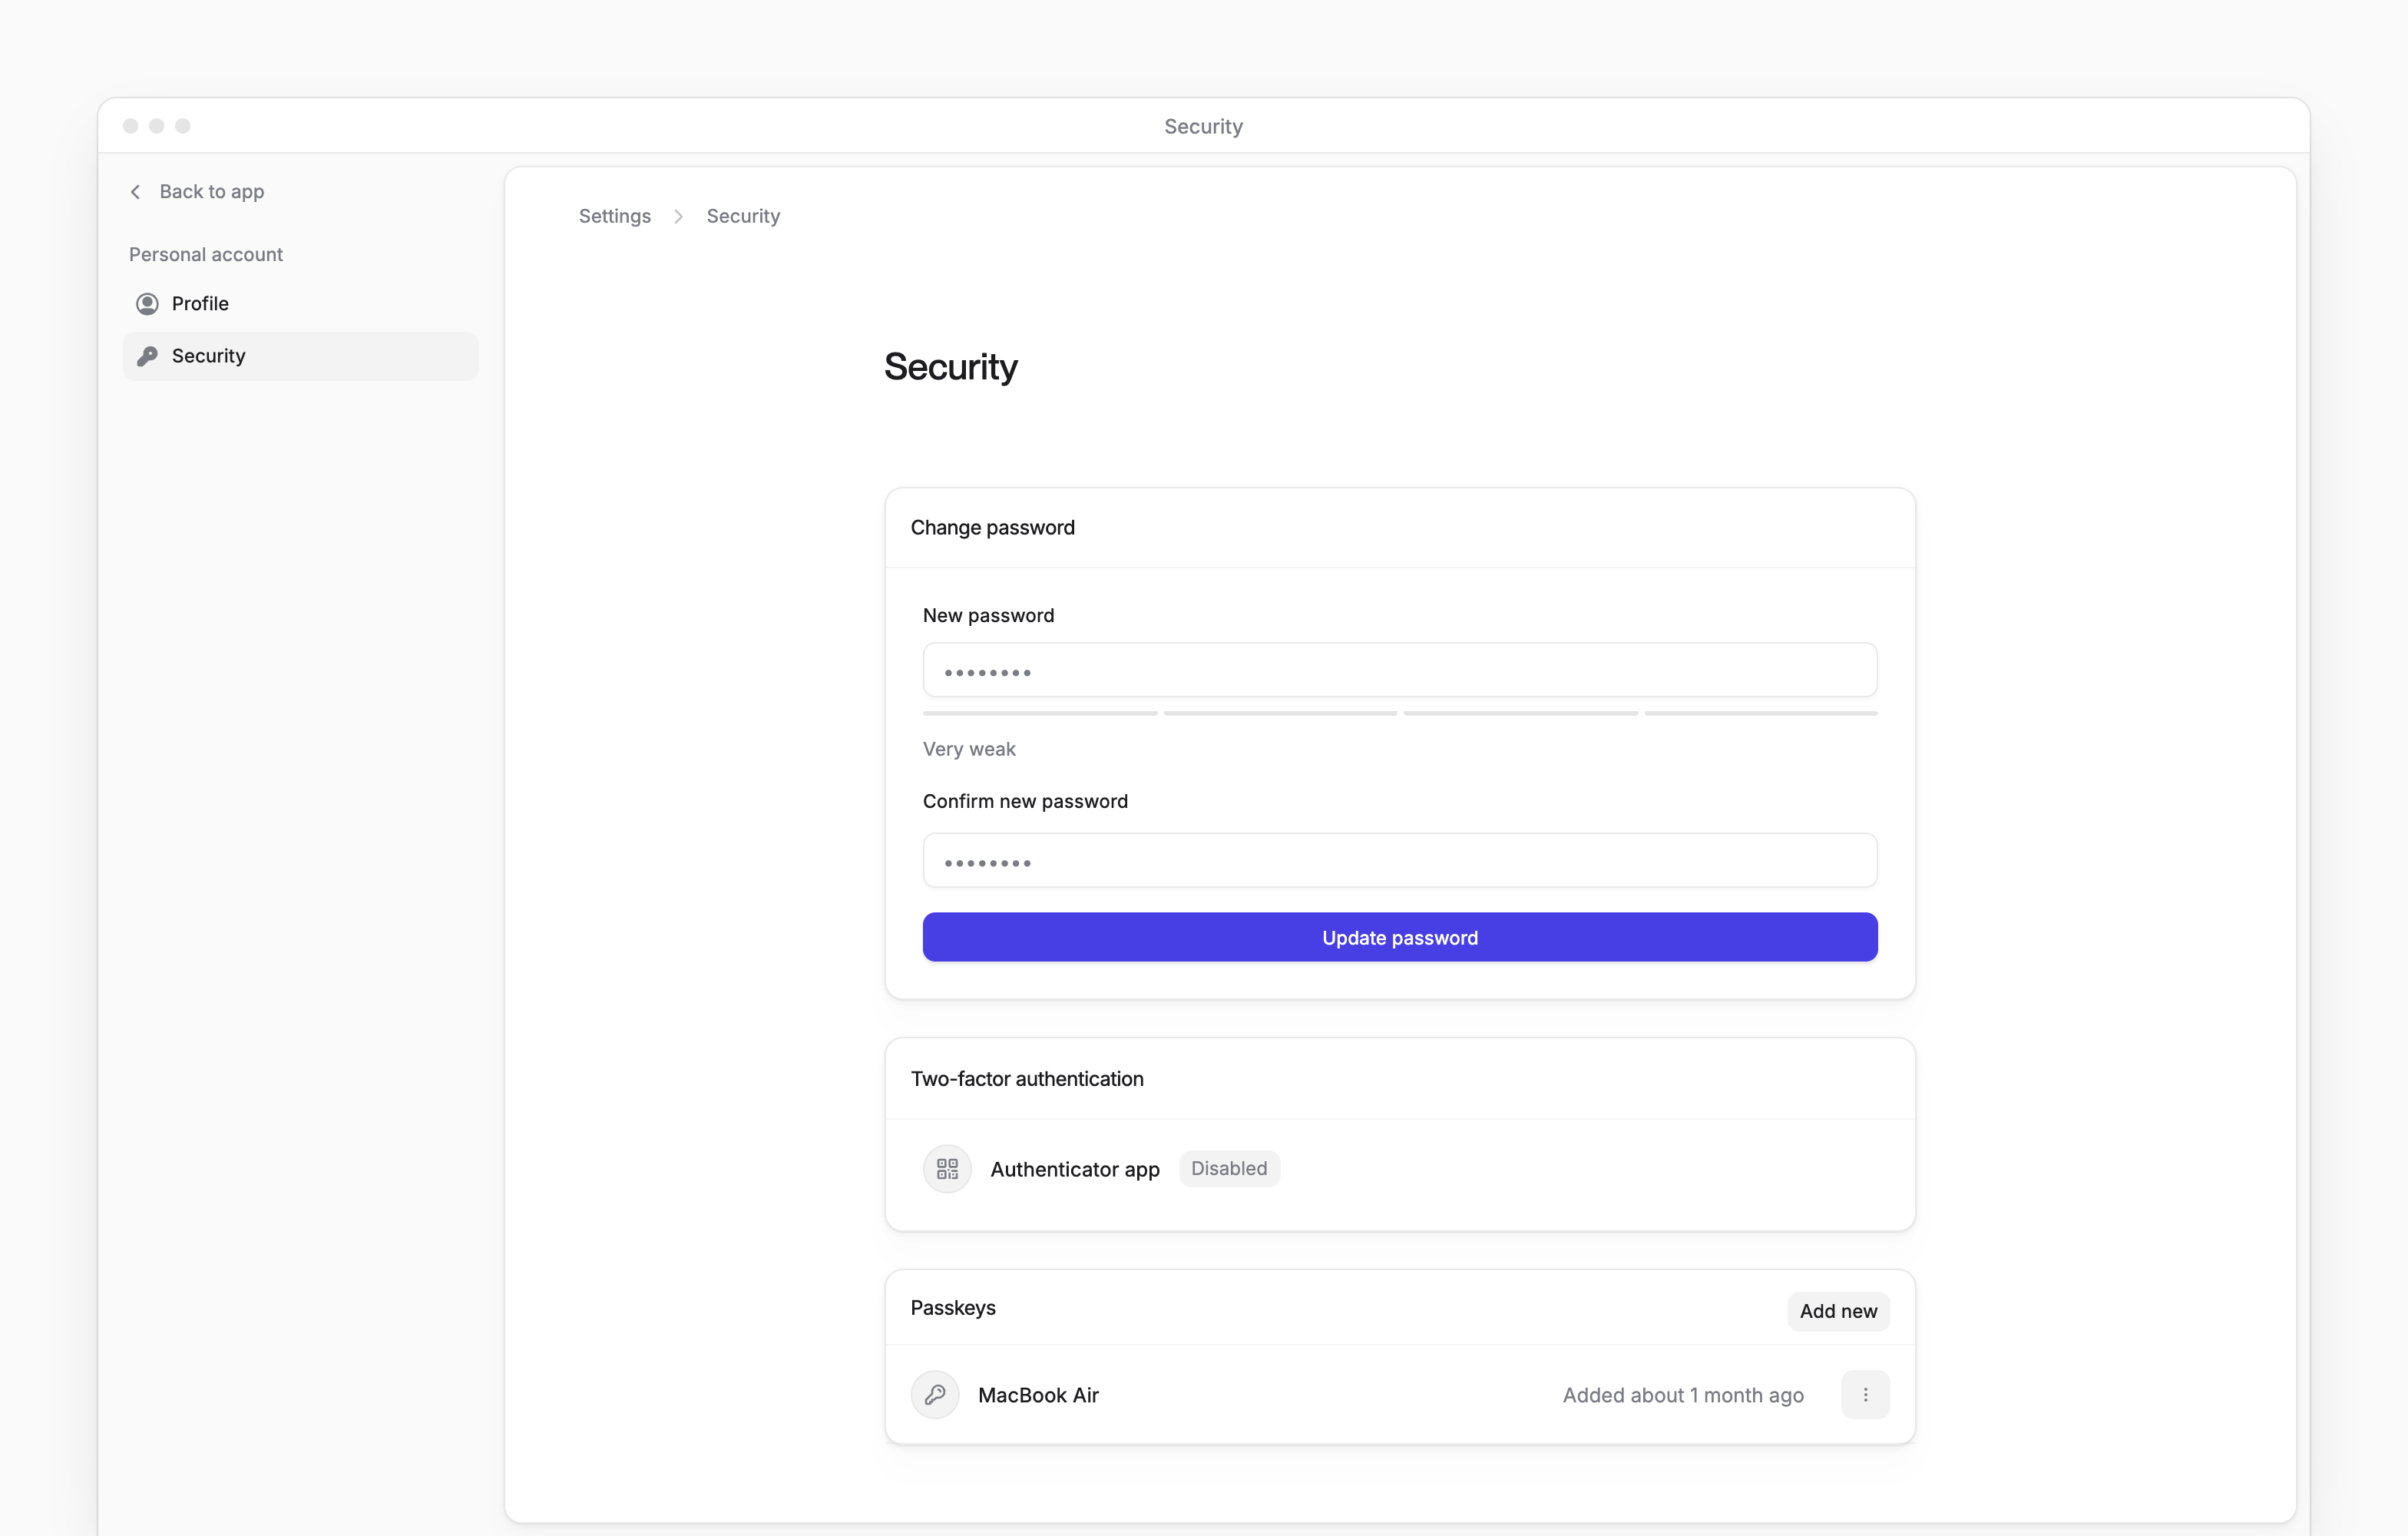Click the Very weak strength label

969,749
